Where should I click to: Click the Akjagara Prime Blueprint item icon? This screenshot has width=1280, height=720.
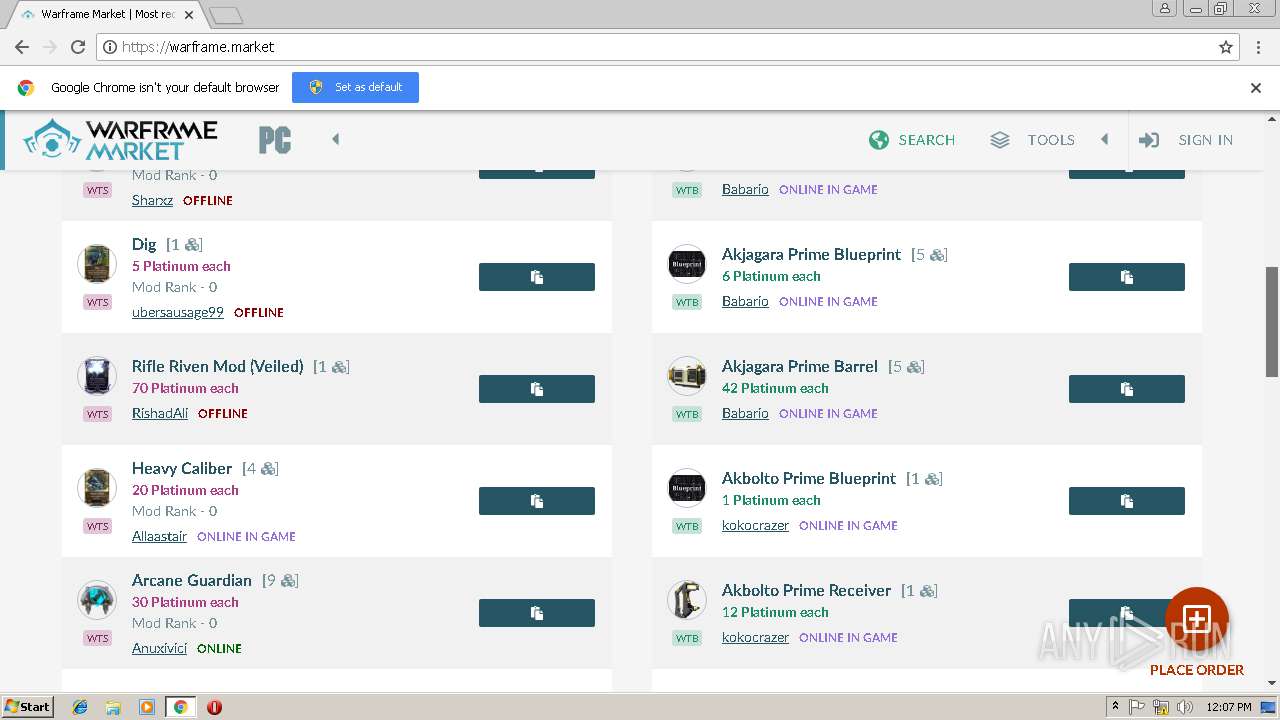(687, 264)
